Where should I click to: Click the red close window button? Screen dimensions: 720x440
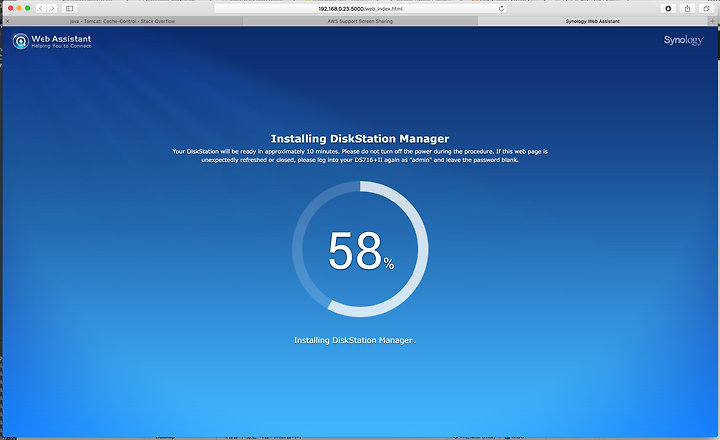click(11, 8)
